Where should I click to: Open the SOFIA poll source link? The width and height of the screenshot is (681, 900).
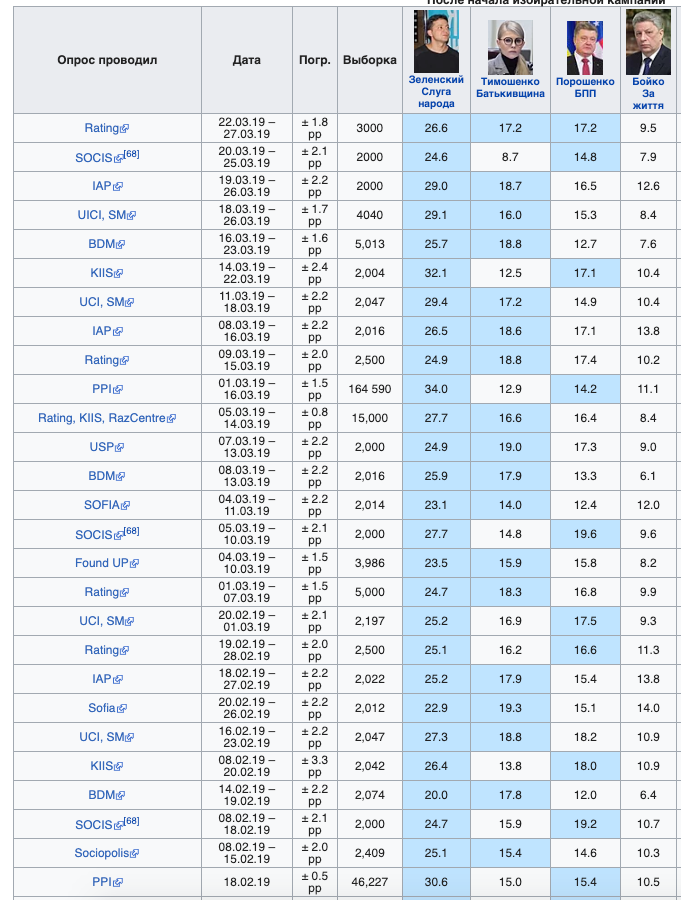(102, 505)
